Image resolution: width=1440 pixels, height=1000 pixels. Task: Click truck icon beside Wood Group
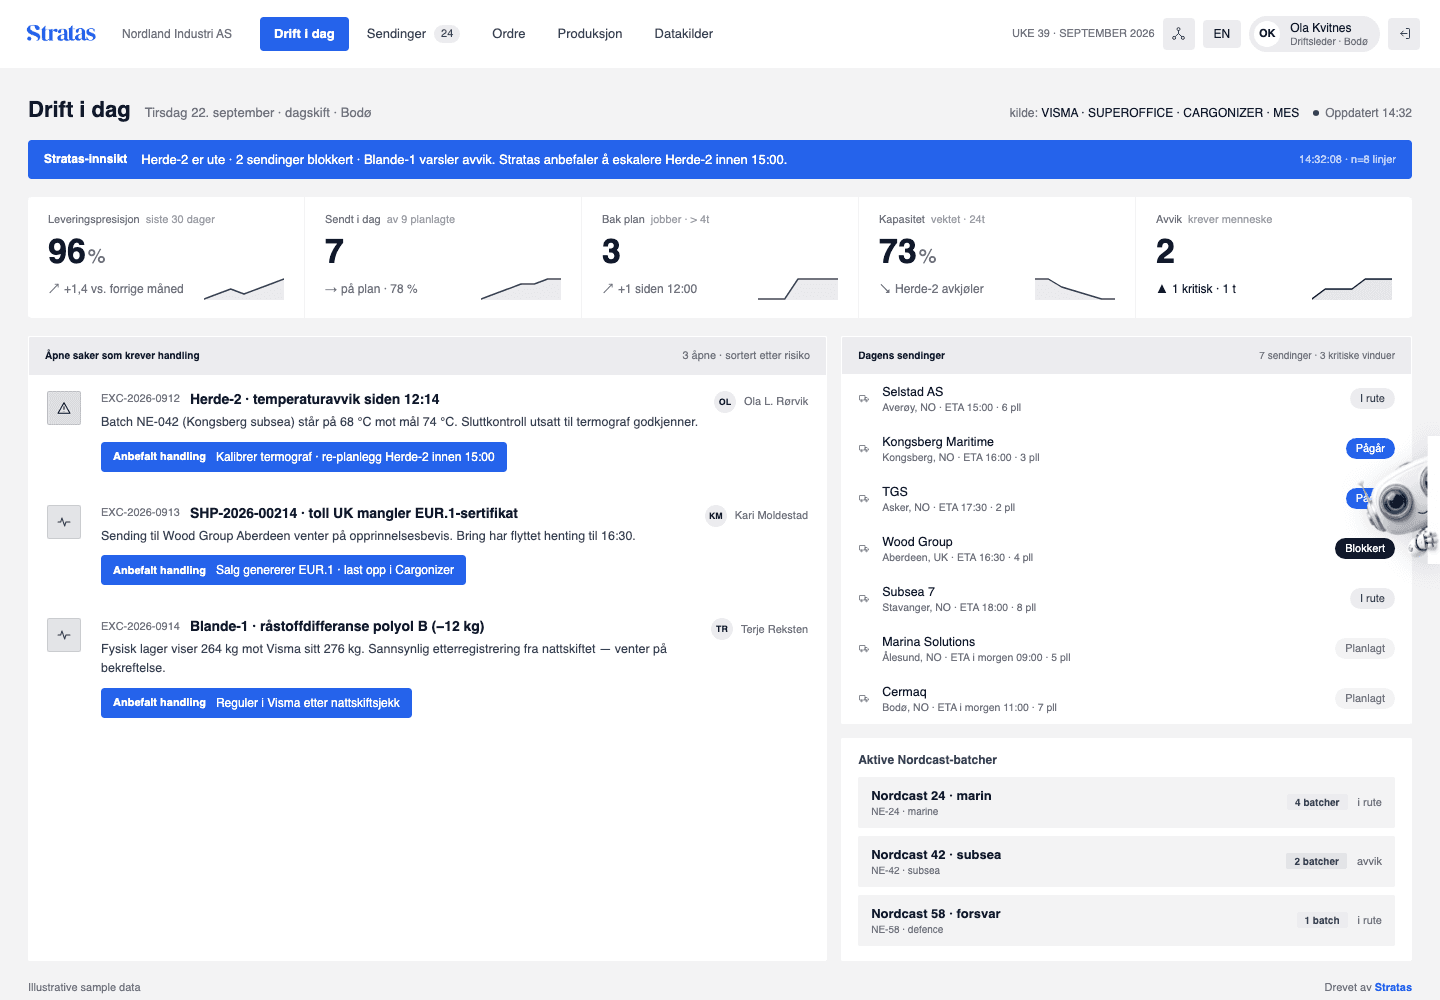coord(864,549)
